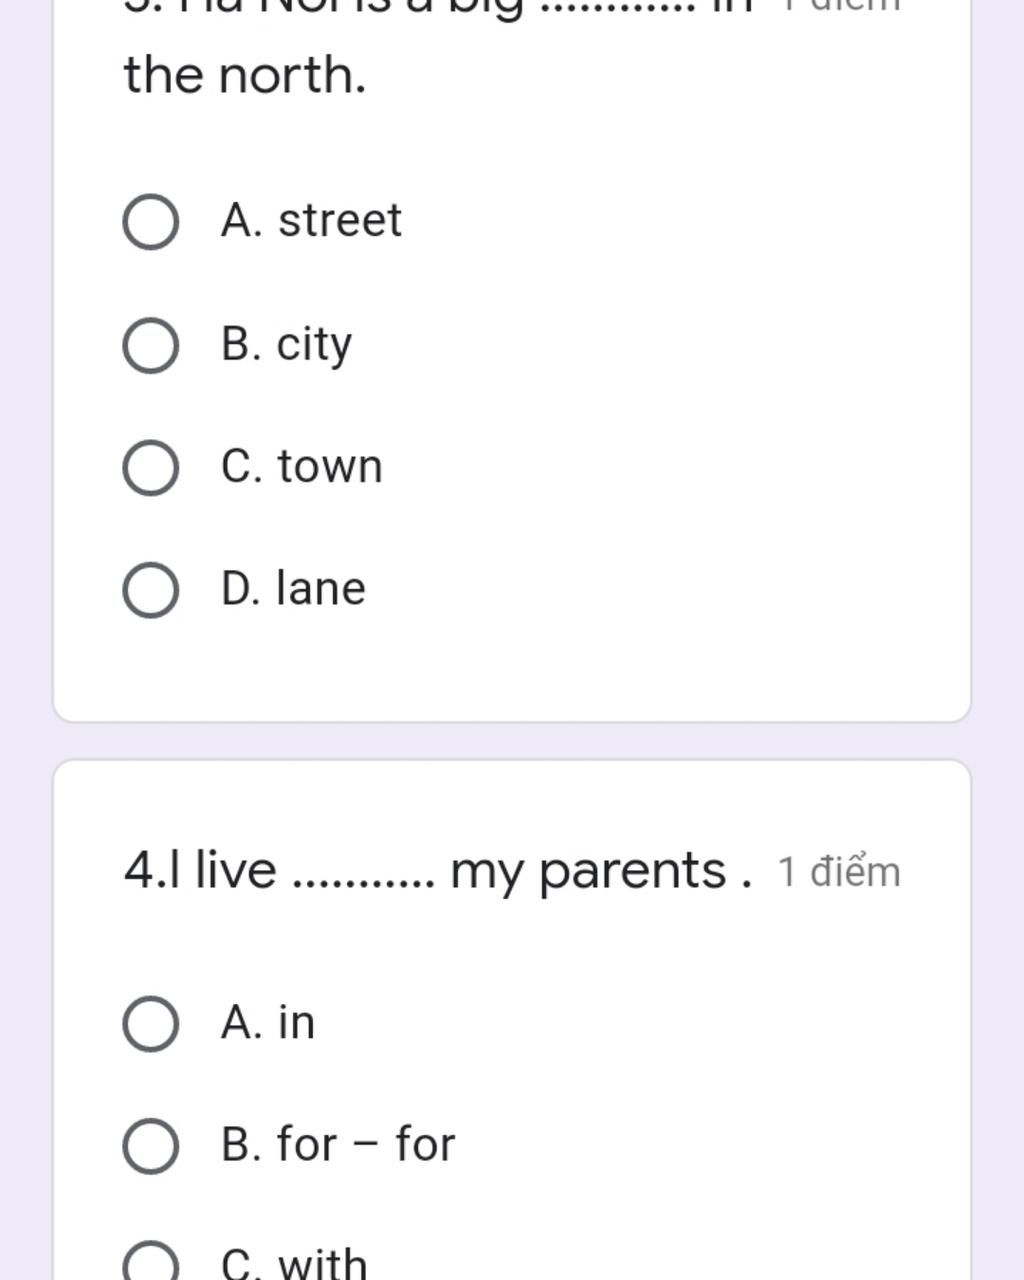Tick the radio circle for 'C. town'

[x=151, y=468]
